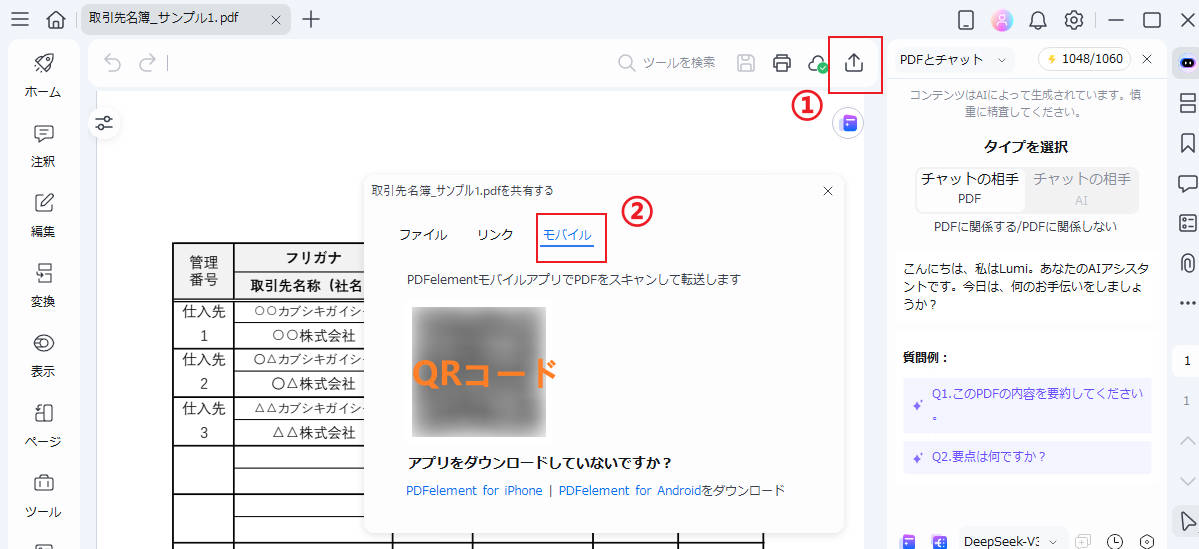The image size is (1199, 549).
Task: Click the share/upload icon in the toolbar
Action: pos(854,63)
